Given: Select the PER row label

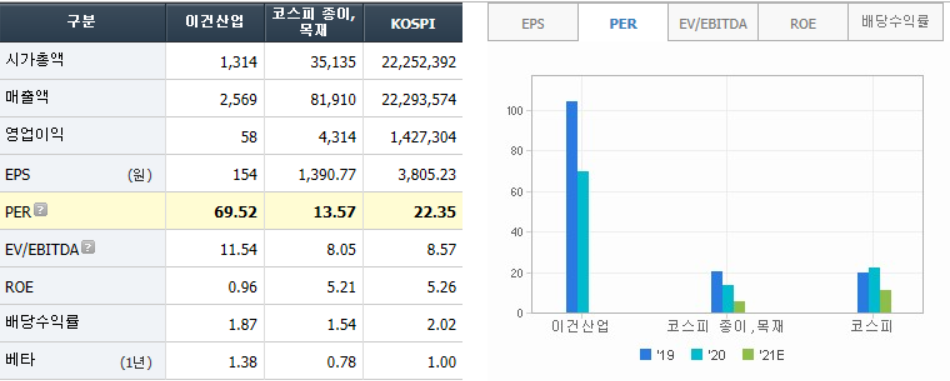Looking at the screenshot, I should point(18,212).
